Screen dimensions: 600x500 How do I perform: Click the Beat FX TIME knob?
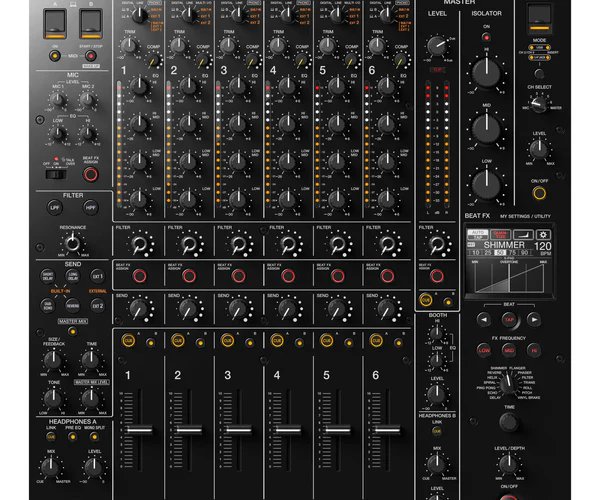509,422
